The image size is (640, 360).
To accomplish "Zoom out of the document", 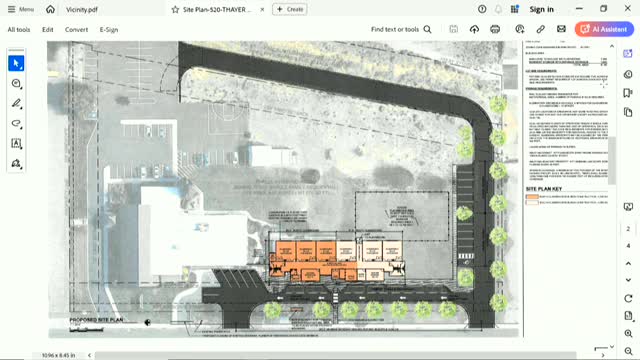I will click(628, 351).
